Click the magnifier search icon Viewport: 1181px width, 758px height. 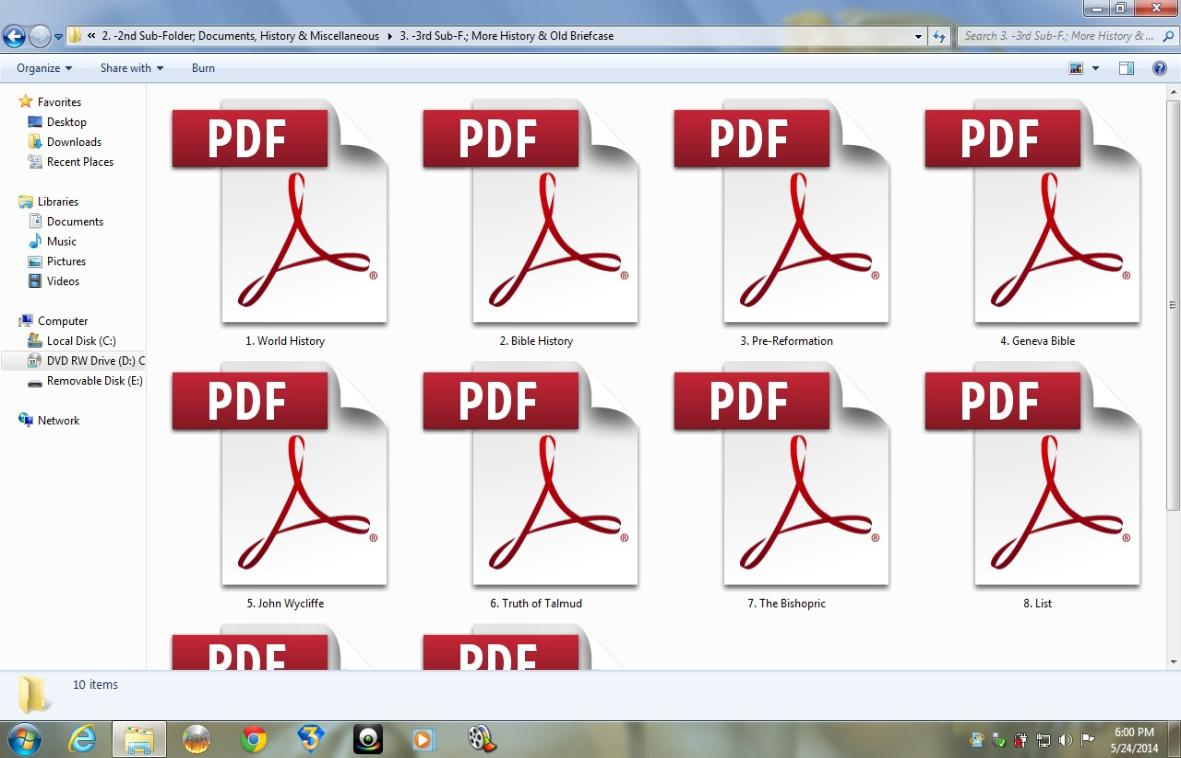pos(1168,35)
